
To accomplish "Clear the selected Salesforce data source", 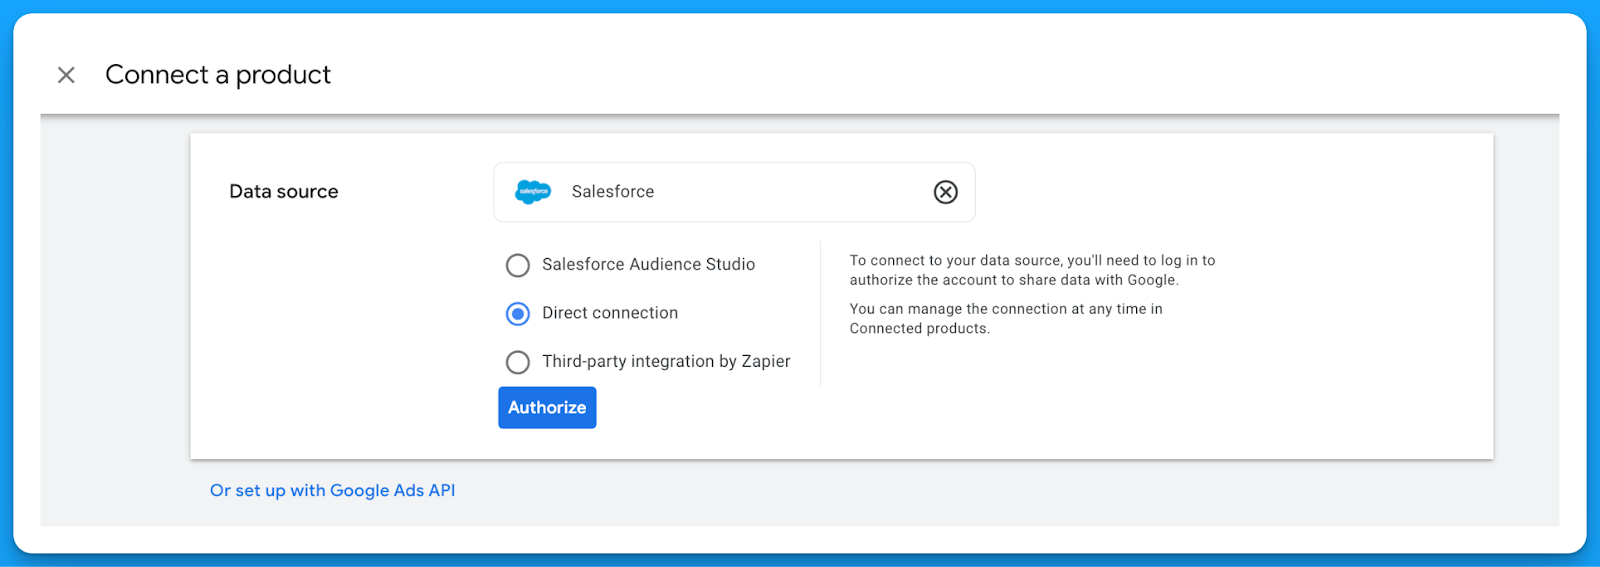I will (945, 192).
